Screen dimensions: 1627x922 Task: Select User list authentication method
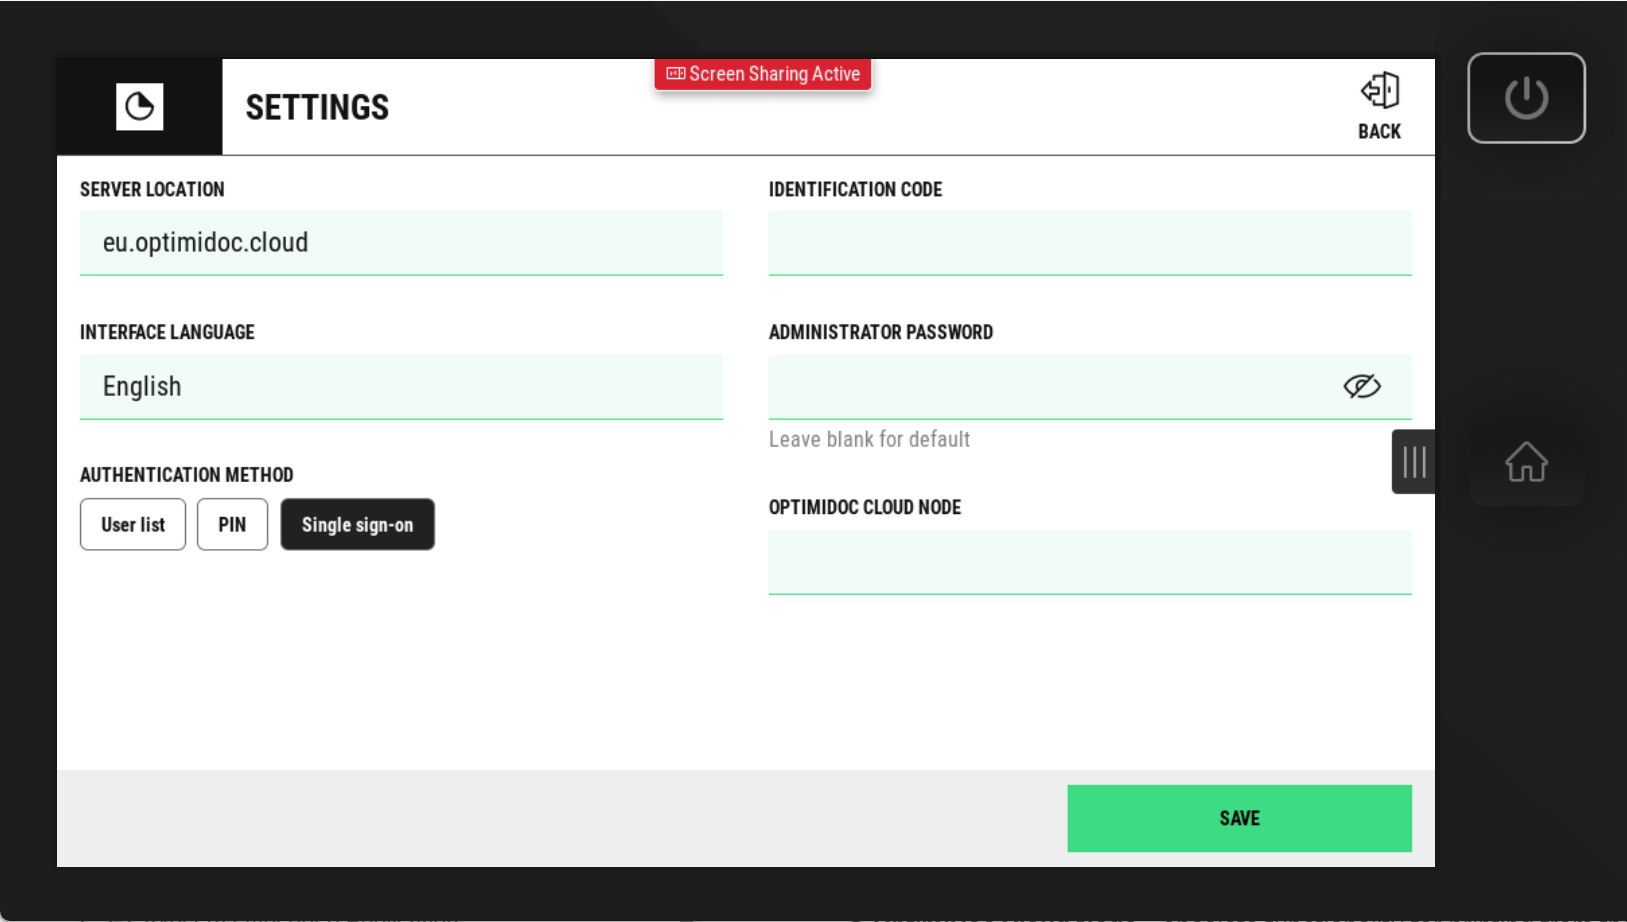[133, 525]
